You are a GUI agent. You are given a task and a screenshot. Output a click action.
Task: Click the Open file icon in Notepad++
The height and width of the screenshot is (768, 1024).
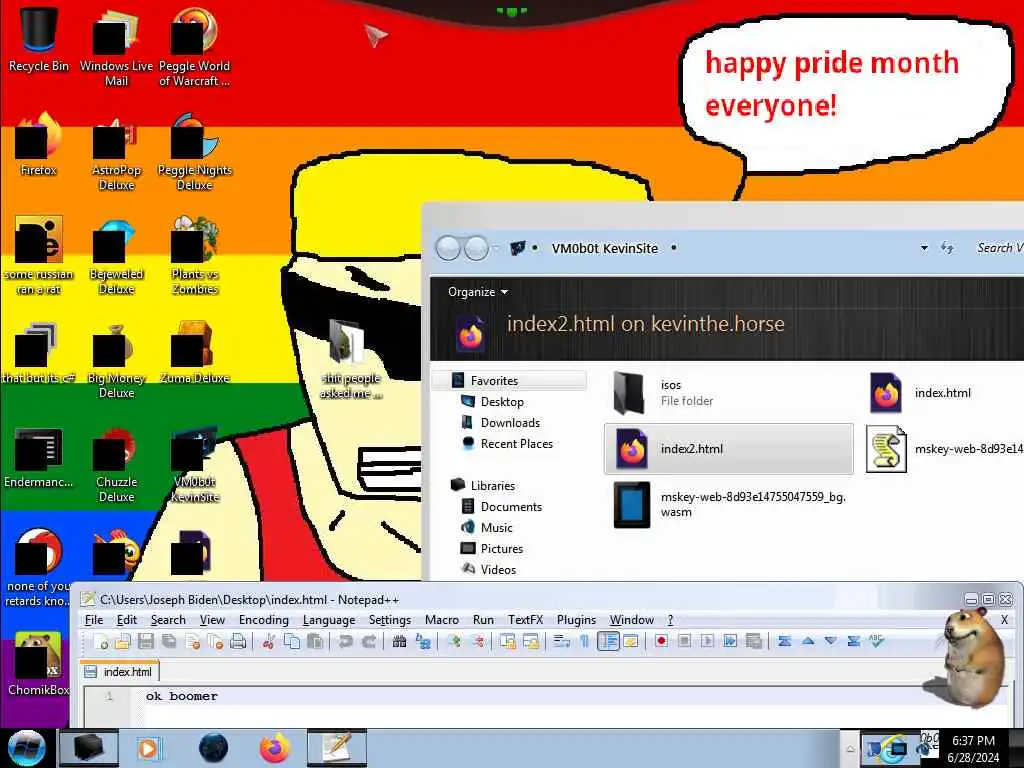[x=123, y=642]
